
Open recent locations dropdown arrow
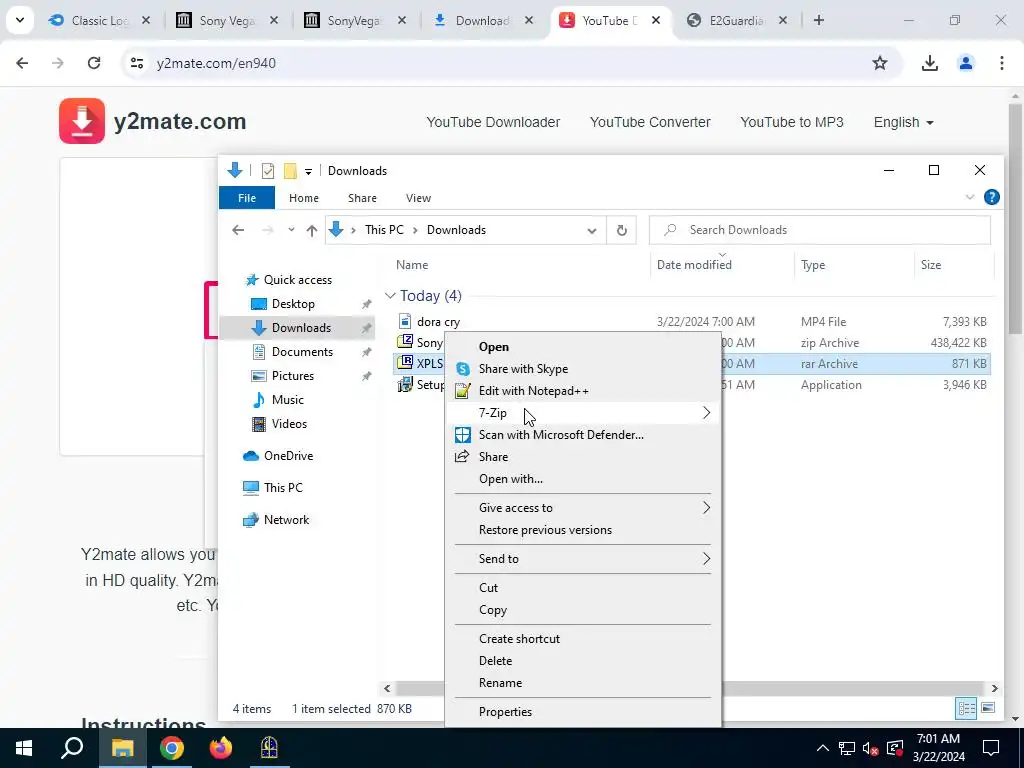pyautogui.click(x=291, y=230)
